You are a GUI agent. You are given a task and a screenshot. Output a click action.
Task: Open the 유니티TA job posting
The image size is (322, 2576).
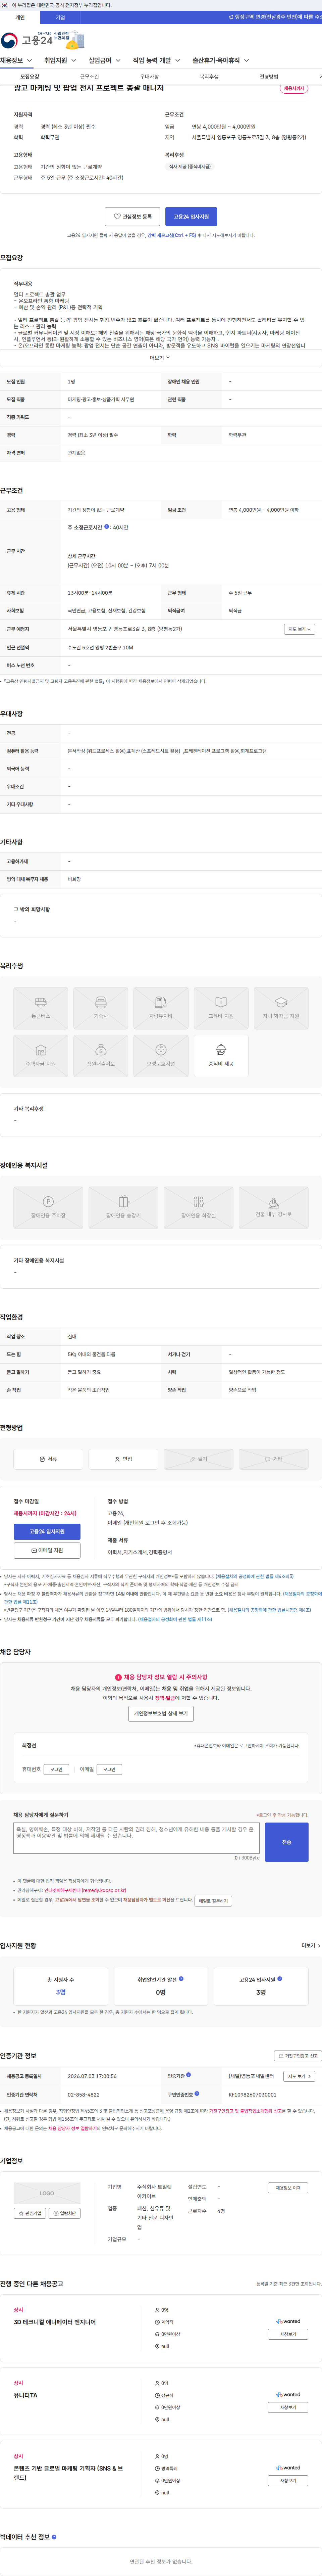(26, 2395)
